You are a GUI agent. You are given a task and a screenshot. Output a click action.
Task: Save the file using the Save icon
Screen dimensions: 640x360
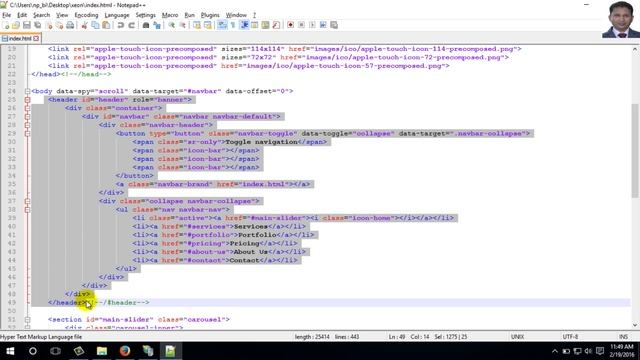tap(27, 25)
